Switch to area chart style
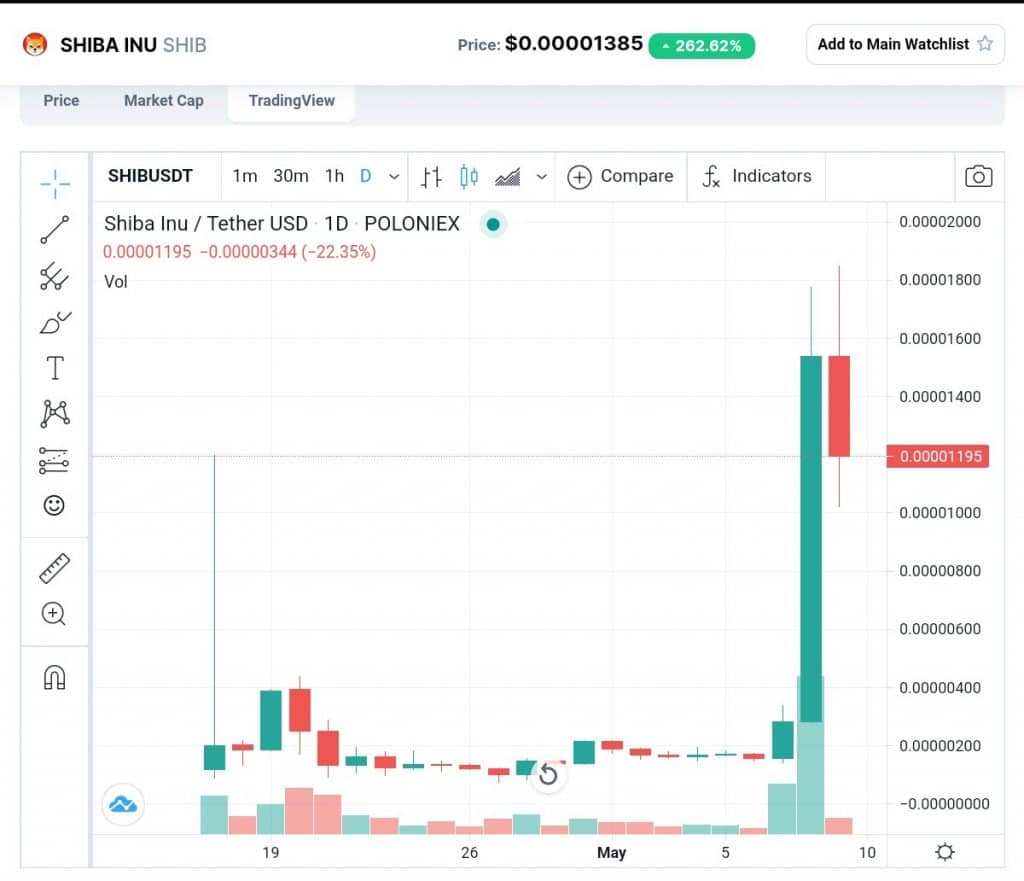This screenshot has width=1024, height=881. click(507, 176)
